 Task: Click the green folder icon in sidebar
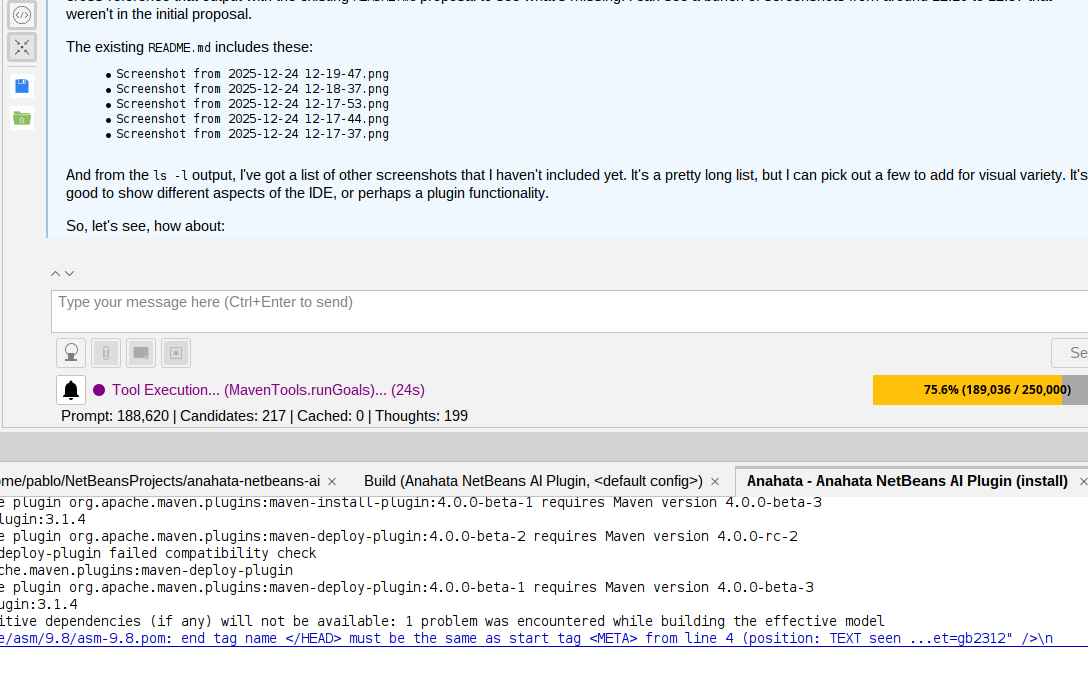point(22,118)
